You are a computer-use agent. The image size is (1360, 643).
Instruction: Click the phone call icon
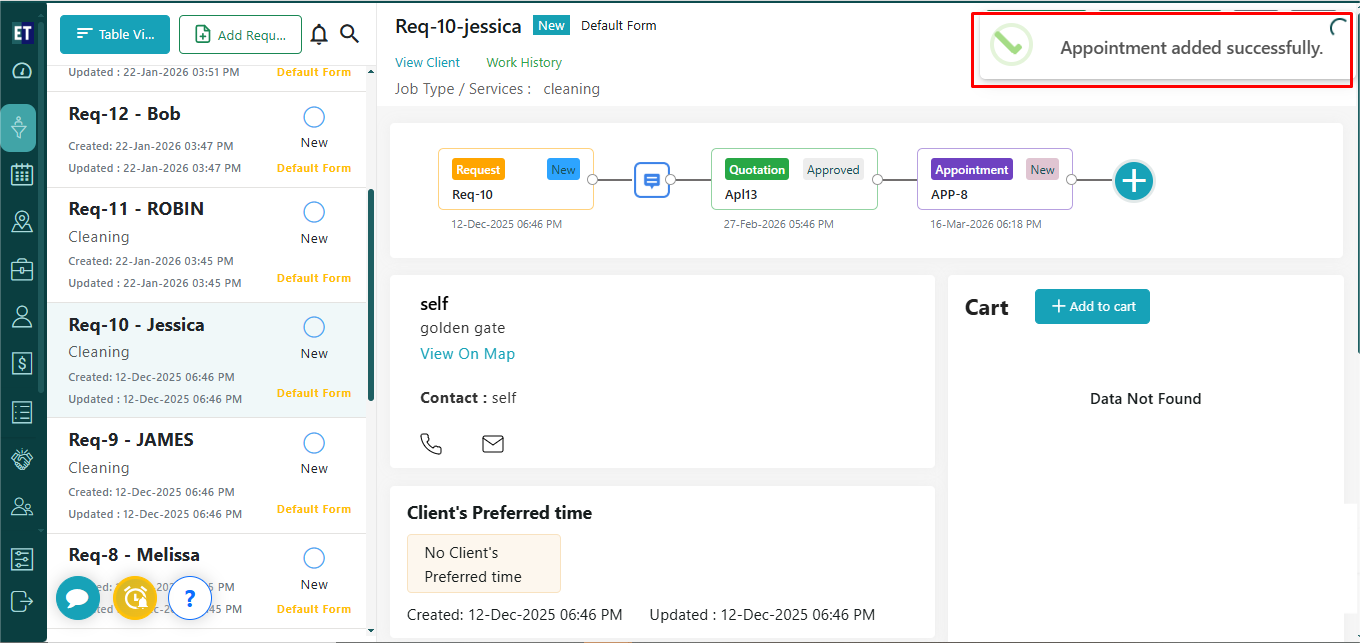[x=431, y=443]
